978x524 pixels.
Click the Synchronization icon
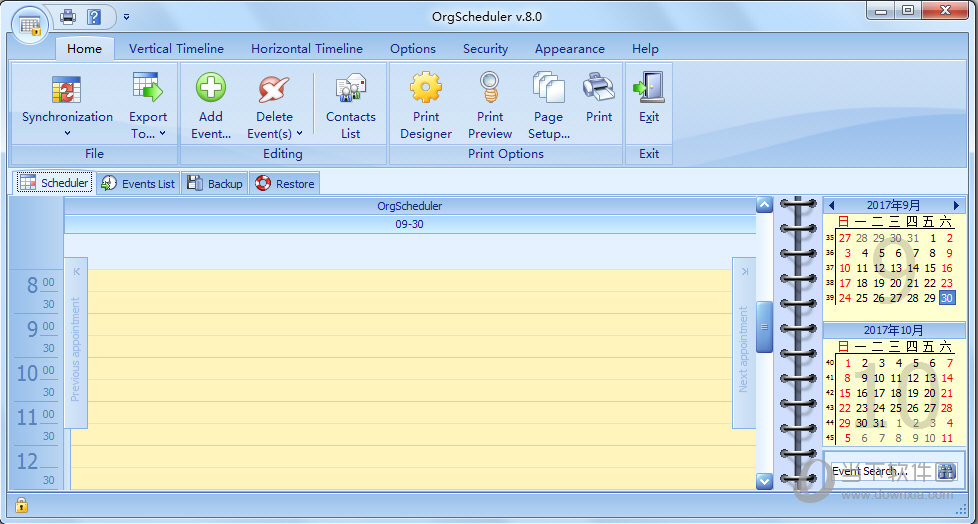(67, 90)
